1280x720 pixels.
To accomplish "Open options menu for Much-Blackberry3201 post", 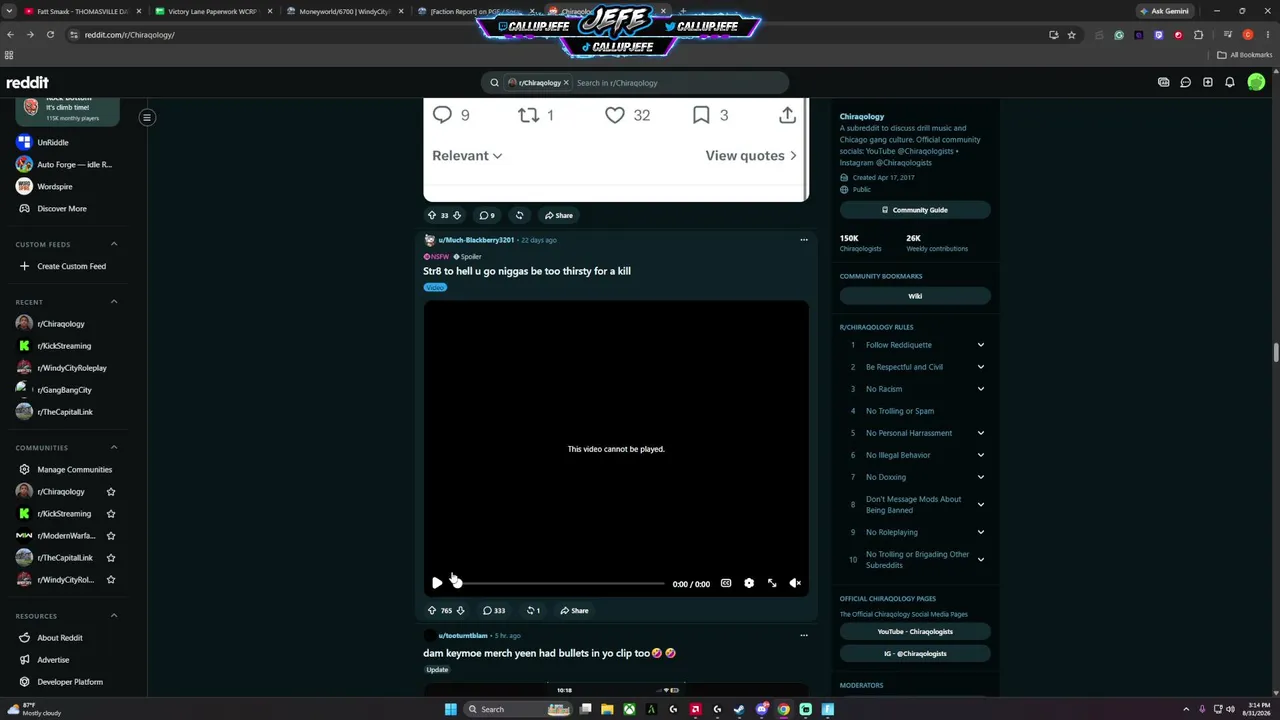I will (x=803, y=240).
